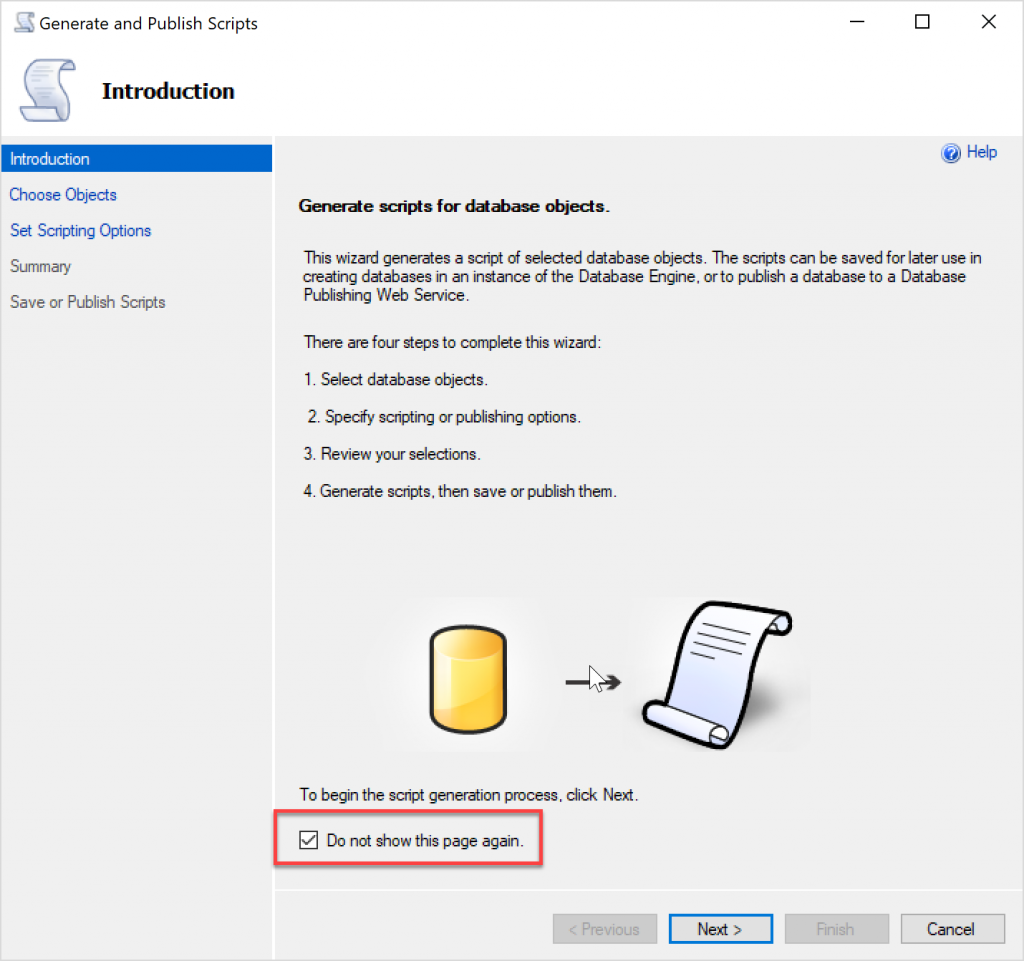The height and width of the screenshot is (961, 1024).
Task: Click the yellow database cylinder image
Action: [x=468, y=679]
